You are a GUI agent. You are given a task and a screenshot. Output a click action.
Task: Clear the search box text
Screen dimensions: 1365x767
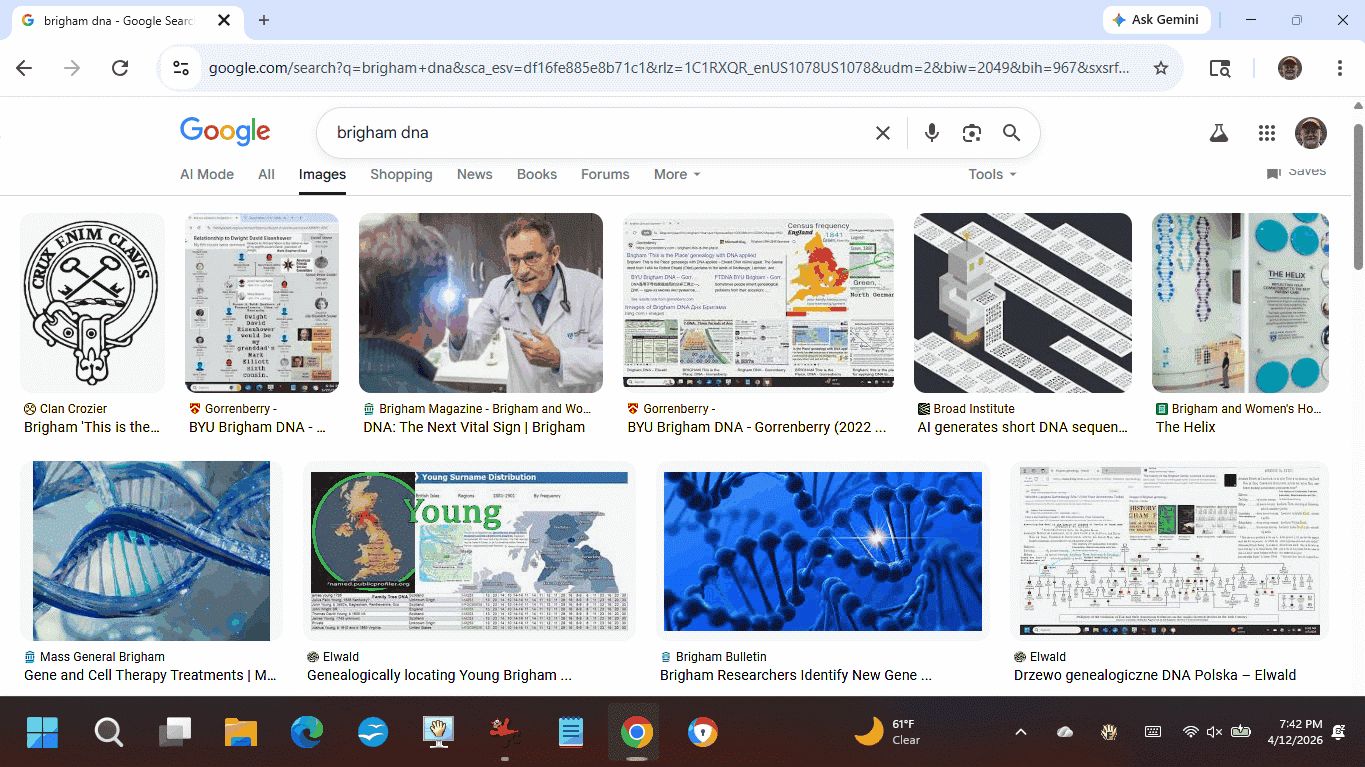882,133
